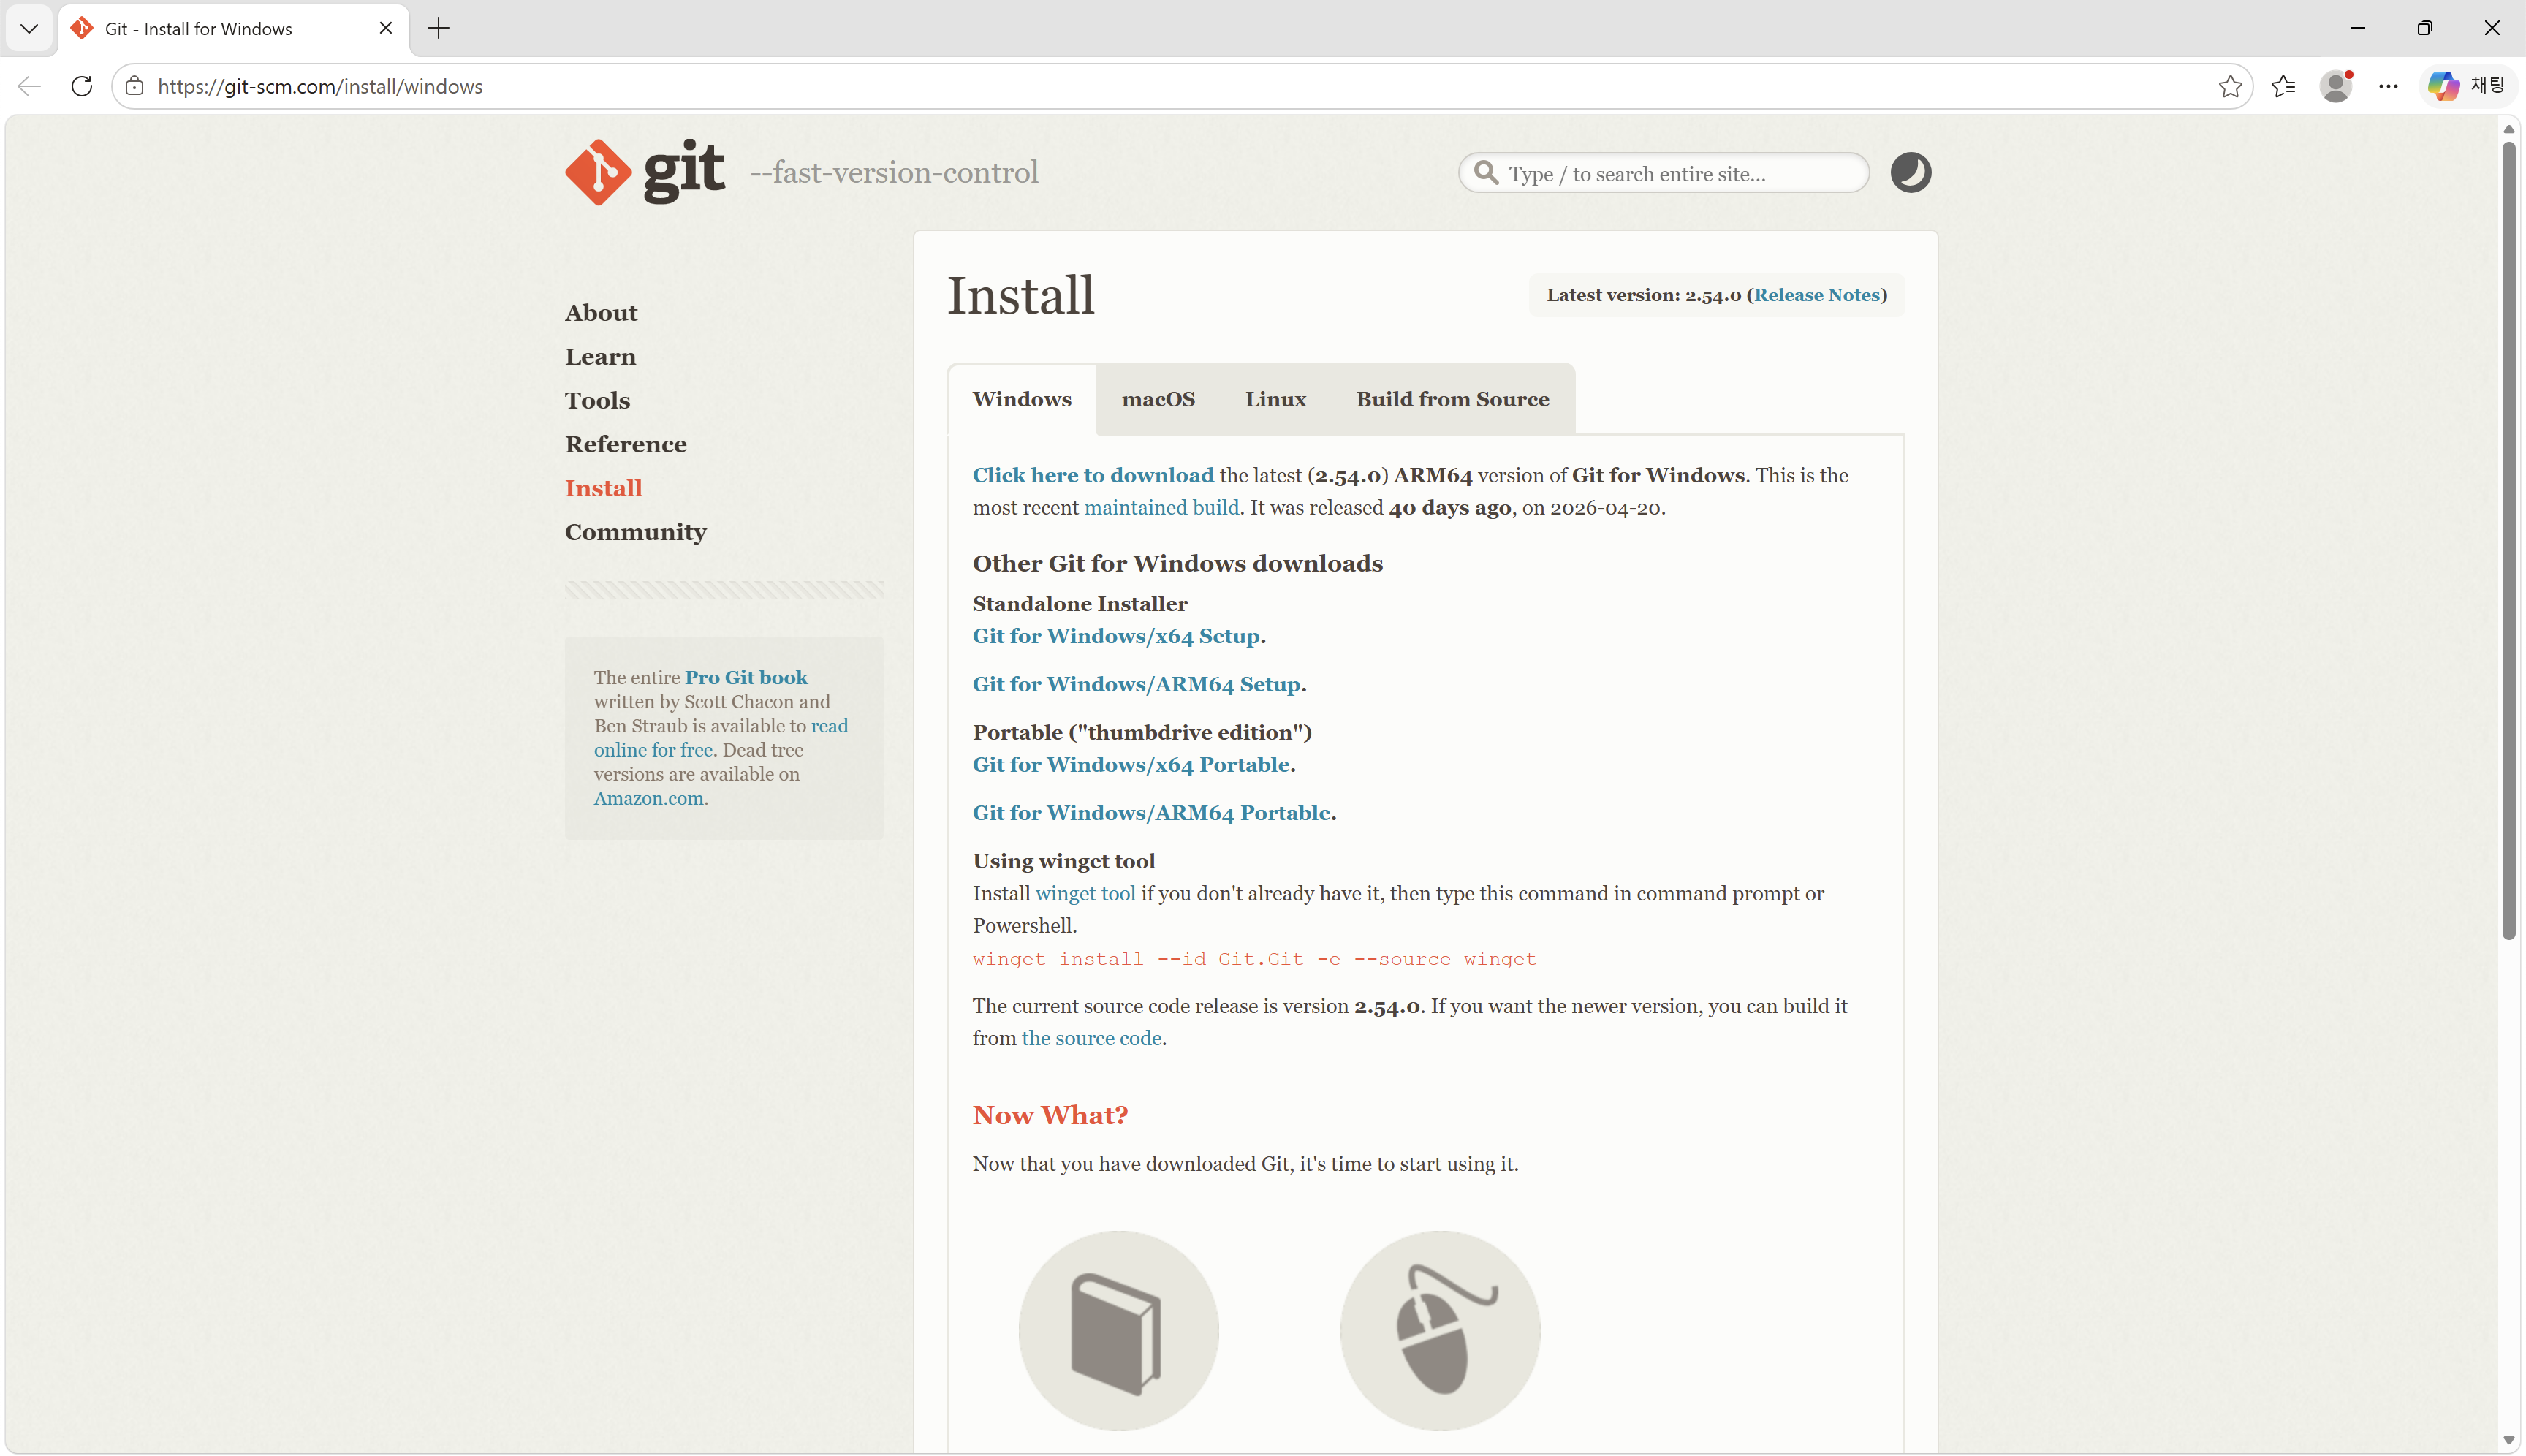Open the Install sidebar section
2526x1456 pixels.
(603, 488)
